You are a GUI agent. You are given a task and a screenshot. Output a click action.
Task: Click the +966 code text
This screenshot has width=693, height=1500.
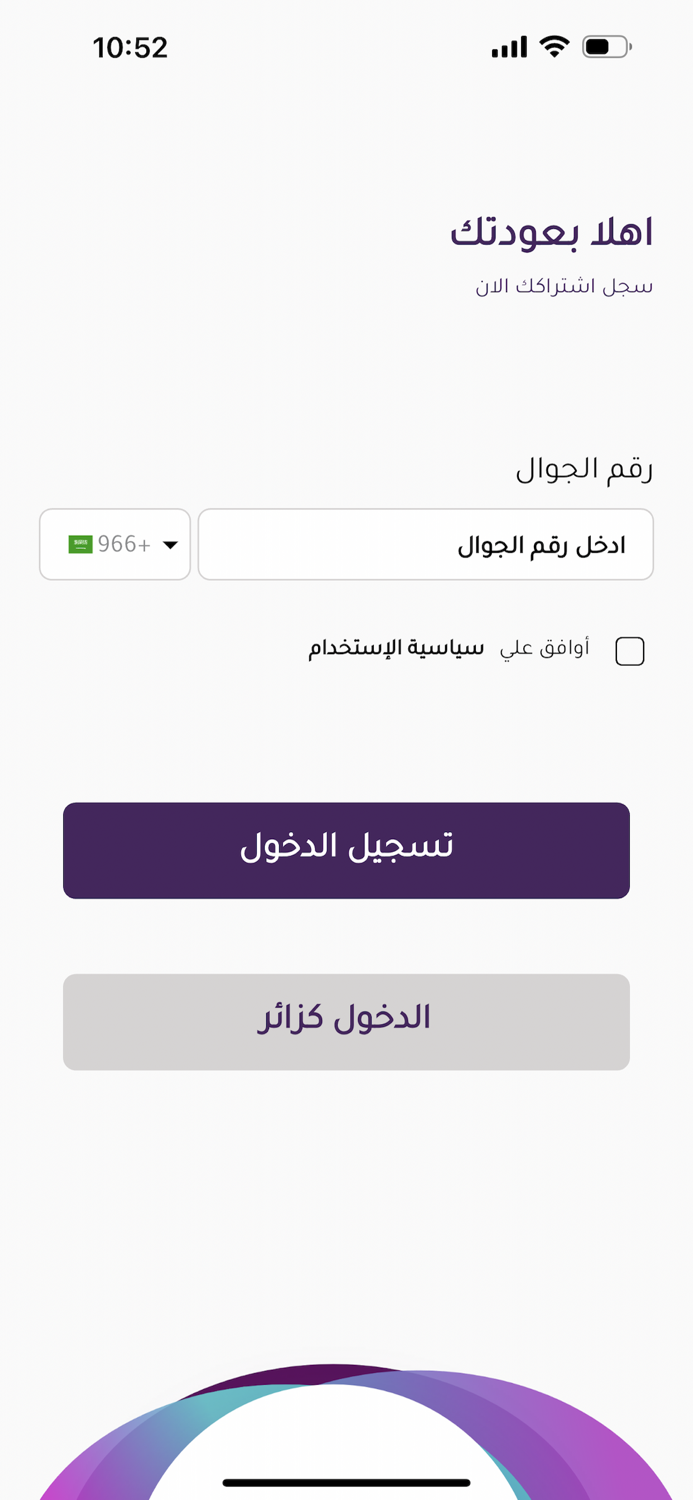(124, 544)
